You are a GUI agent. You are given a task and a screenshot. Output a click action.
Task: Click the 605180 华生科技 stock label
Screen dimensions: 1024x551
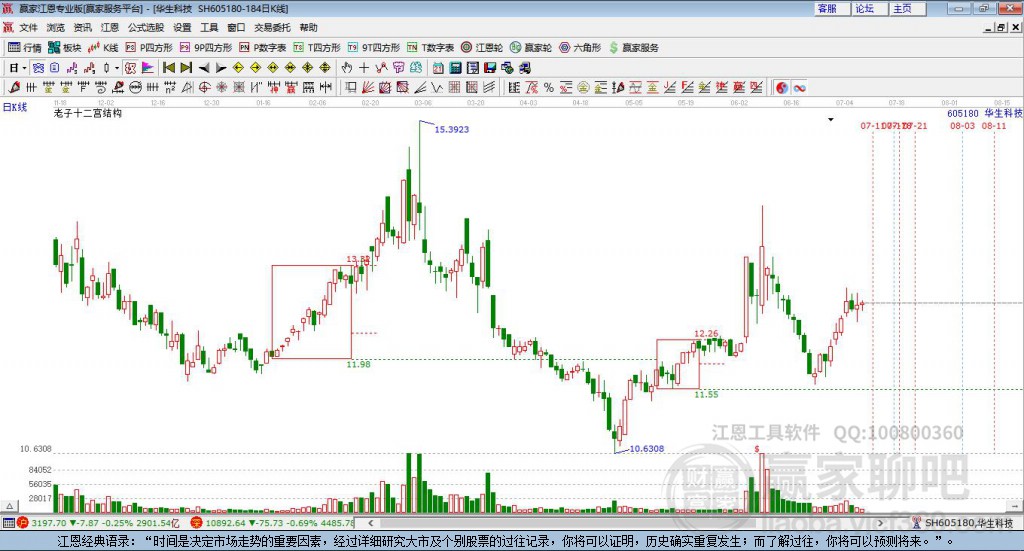(x=985, y=113)
